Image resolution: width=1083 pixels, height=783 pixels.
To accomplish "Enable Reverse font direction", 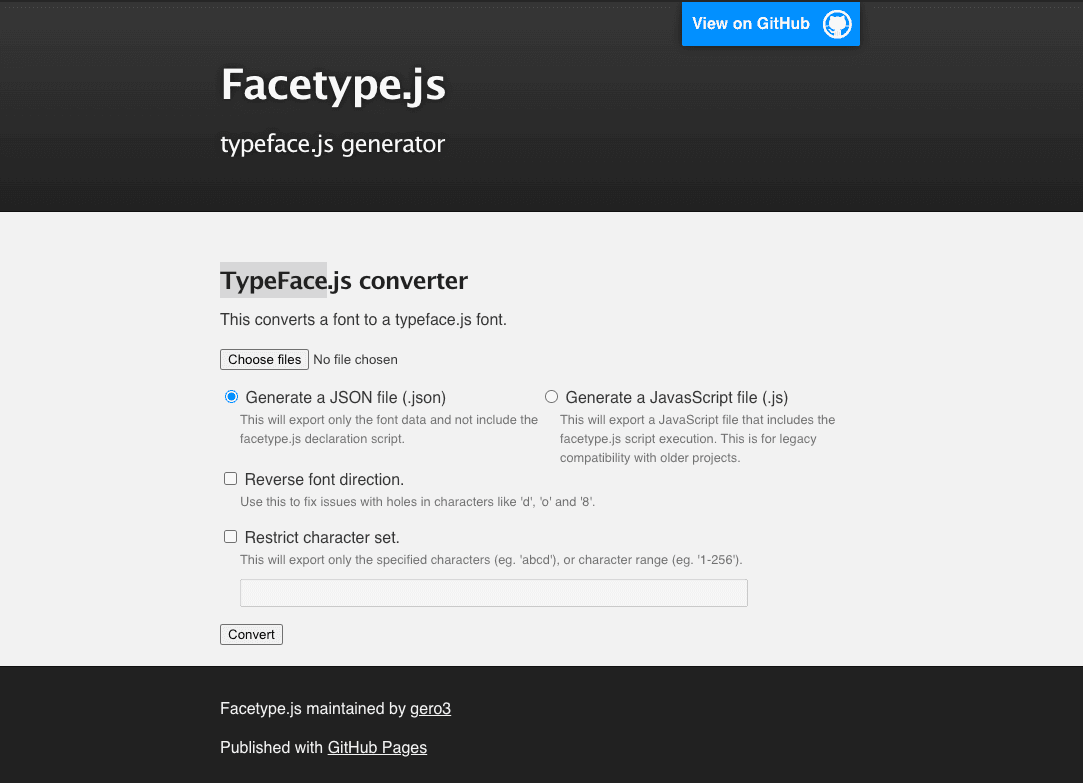I will click(x=230, y=478).
